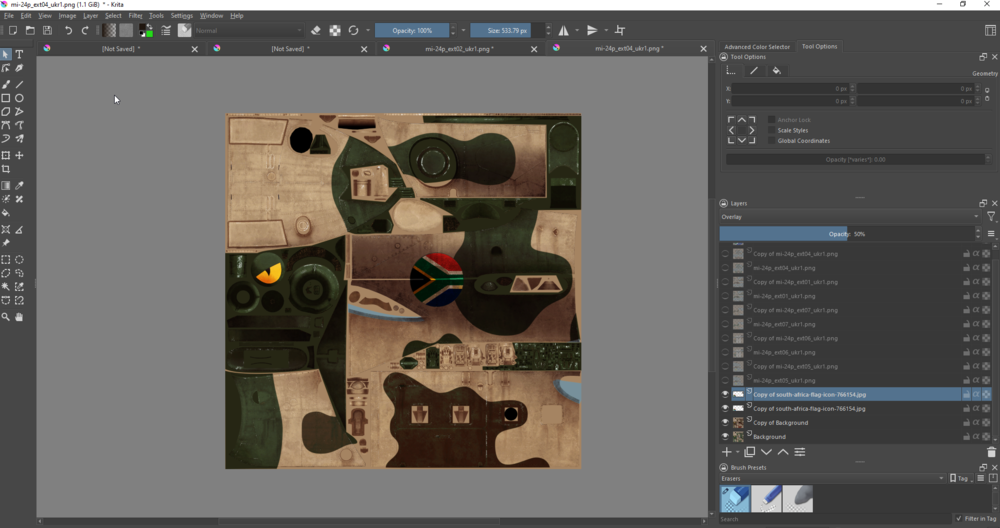
Task: Select the Text tool in the toolbox
Action: (19, 55)
